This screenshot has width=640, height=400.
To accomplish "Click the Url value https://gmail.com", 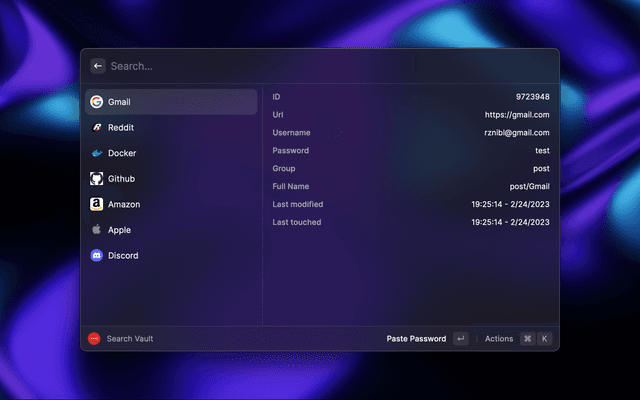I will [517, 115].
